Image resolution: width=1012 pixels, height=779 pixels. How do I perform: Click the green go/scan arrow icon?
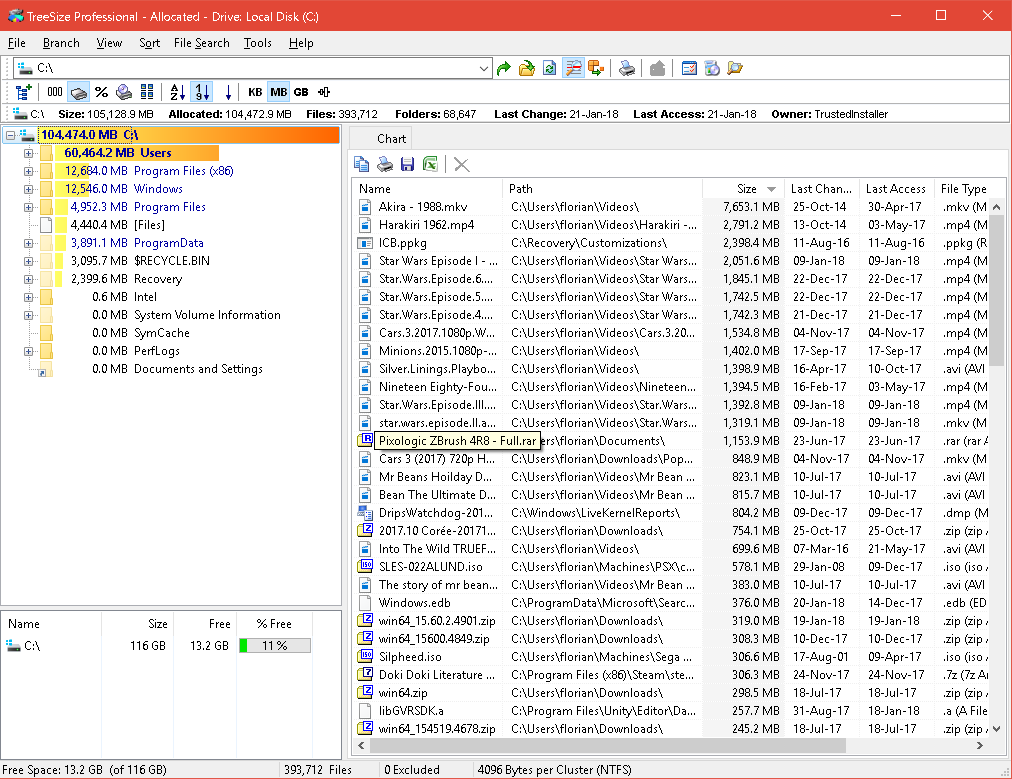pos(504,68)
